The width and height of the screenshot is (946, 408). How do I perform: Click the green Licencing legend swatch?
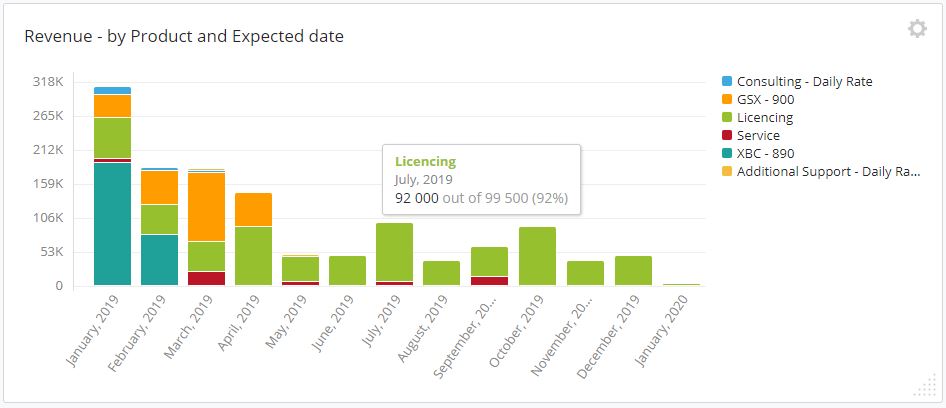click(x=727, y=118)
